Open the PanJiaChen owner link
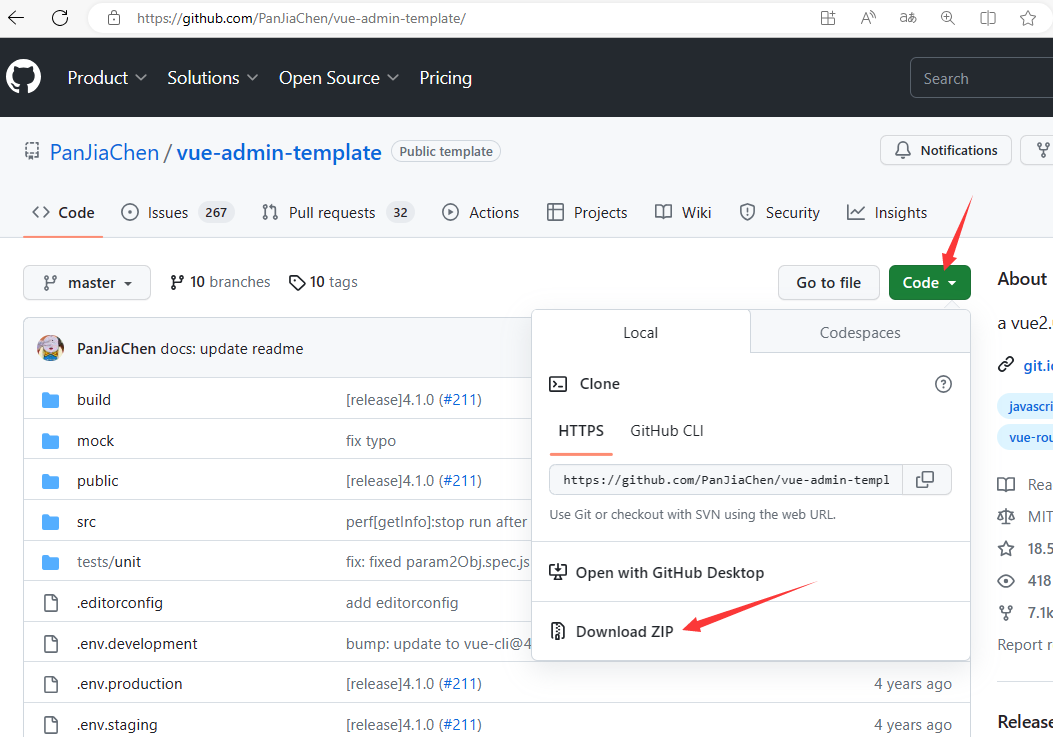The height and width of the screenshot is (737, 1053). 104,152
